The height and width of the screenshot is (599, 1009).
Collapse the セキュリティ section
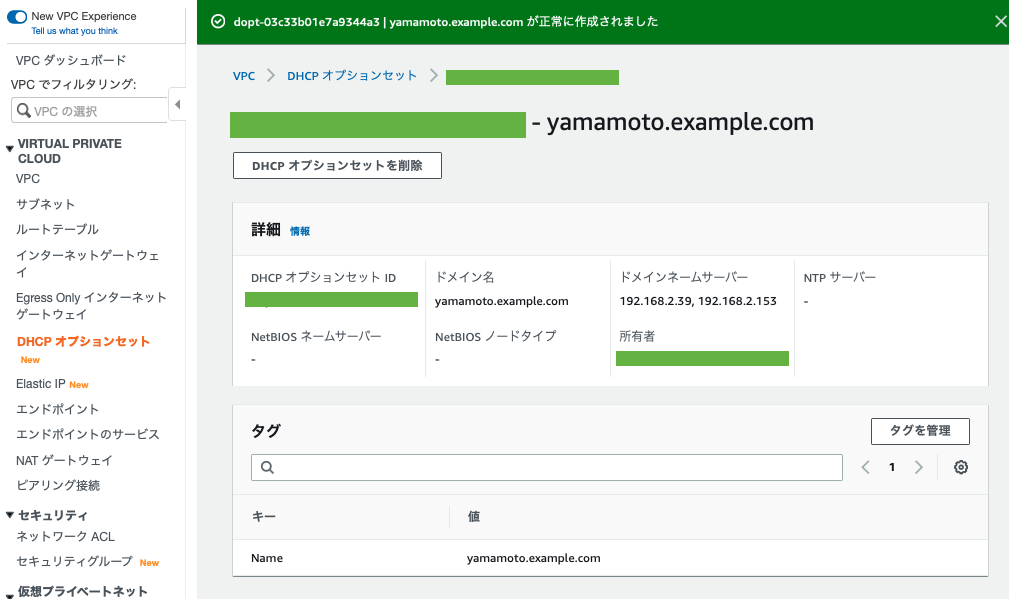click(10, 516)
